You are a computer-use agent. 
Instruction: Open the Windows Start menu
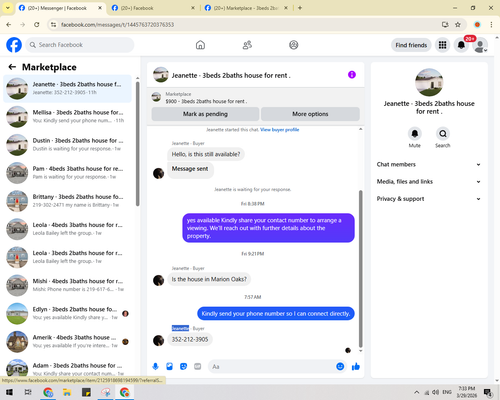tap(9, 392)
